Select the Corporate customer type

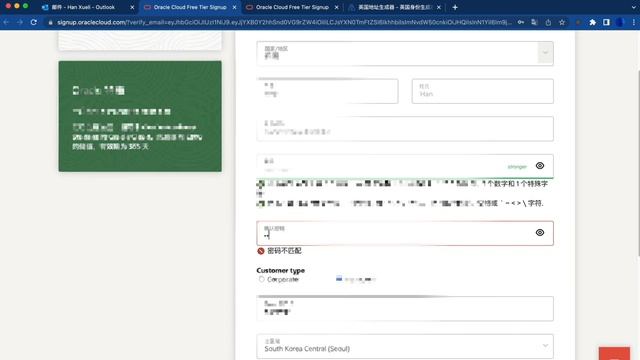pos(262,279)
